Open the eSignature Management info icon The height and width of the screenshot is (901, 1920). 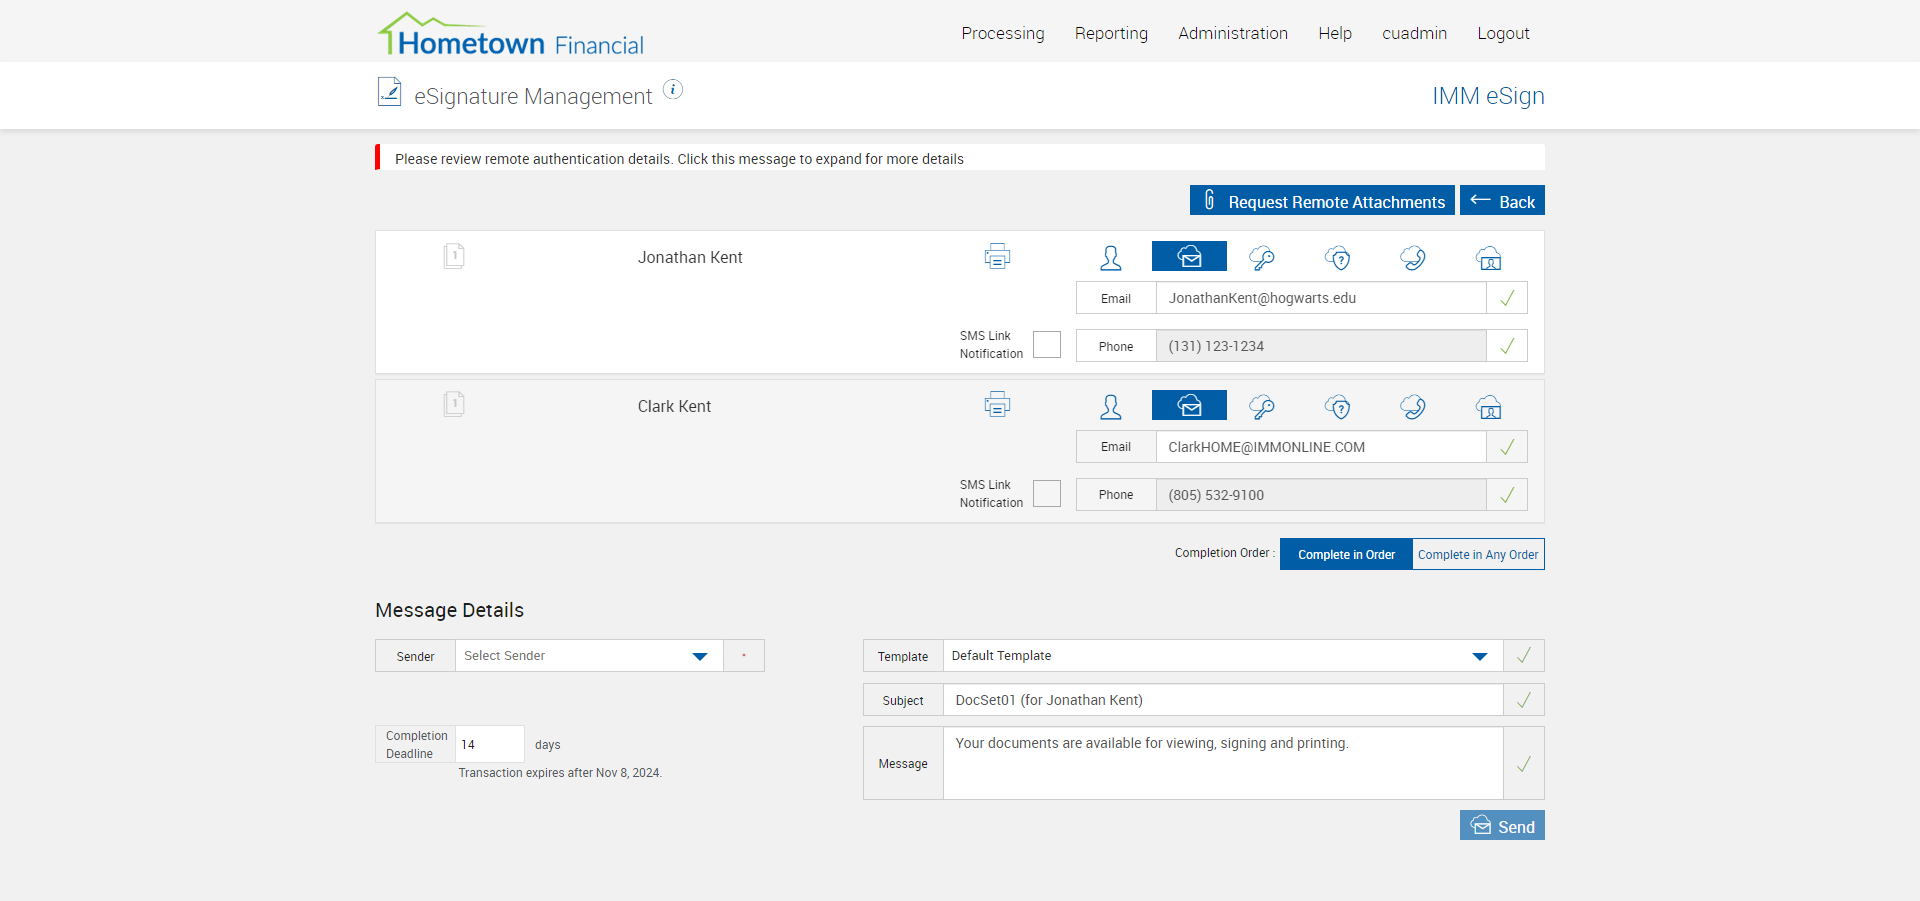674,90
